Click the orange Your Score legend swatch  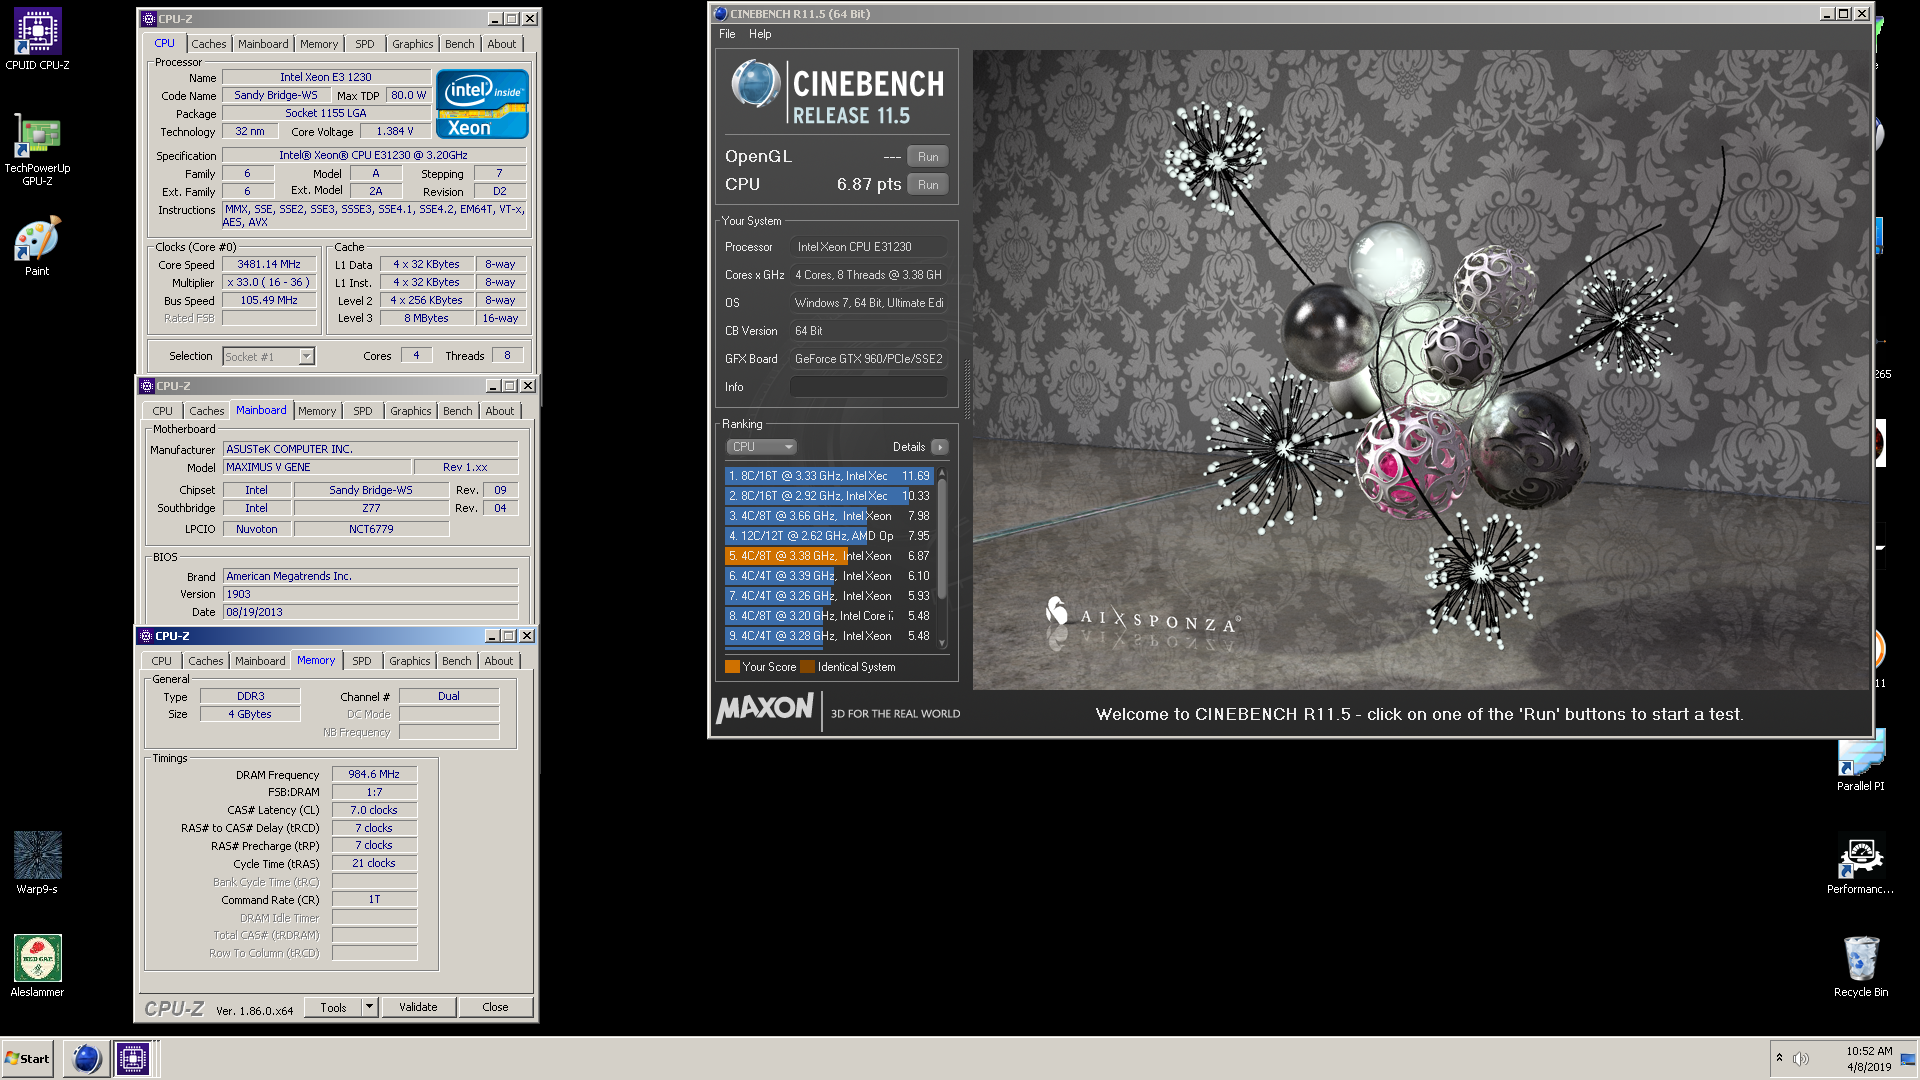pos(732,667)
